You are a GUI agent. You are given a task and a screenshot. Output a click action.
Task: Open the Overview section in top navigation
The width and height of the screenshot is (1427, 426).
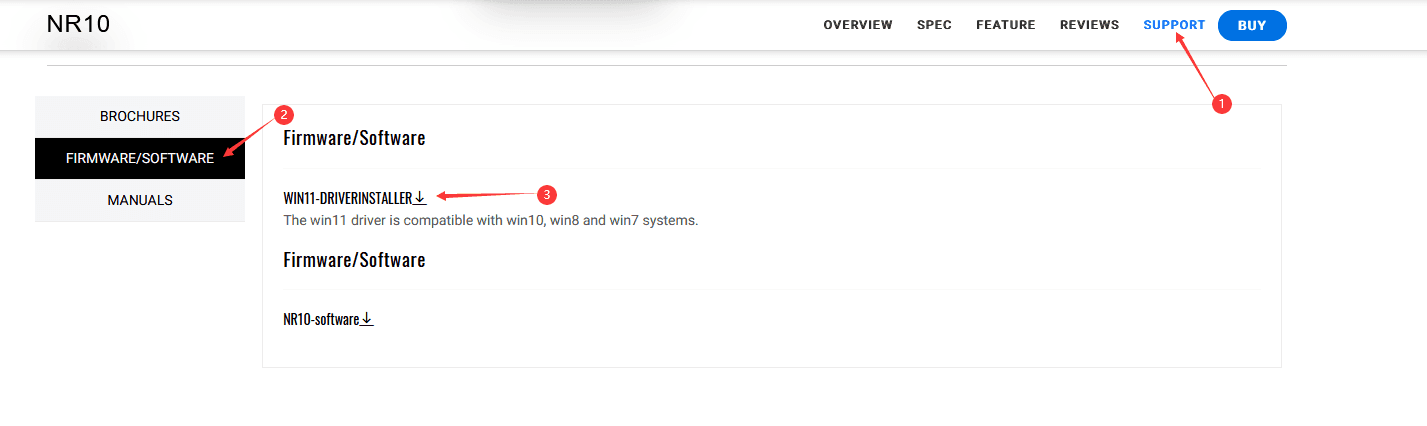click(x=857, y=25)
